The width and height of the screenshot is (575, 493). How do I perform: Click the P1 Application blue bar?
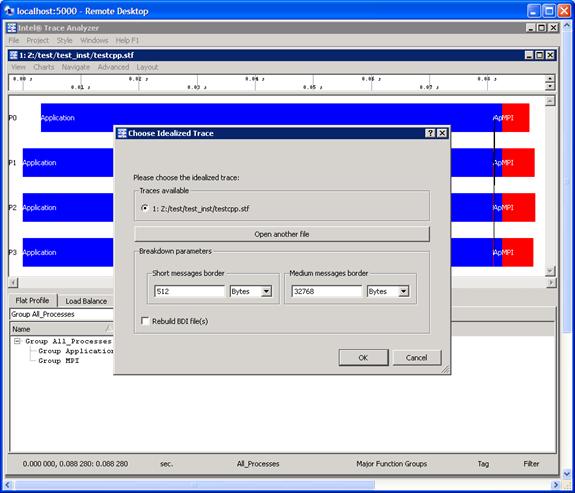click(68, 162)
